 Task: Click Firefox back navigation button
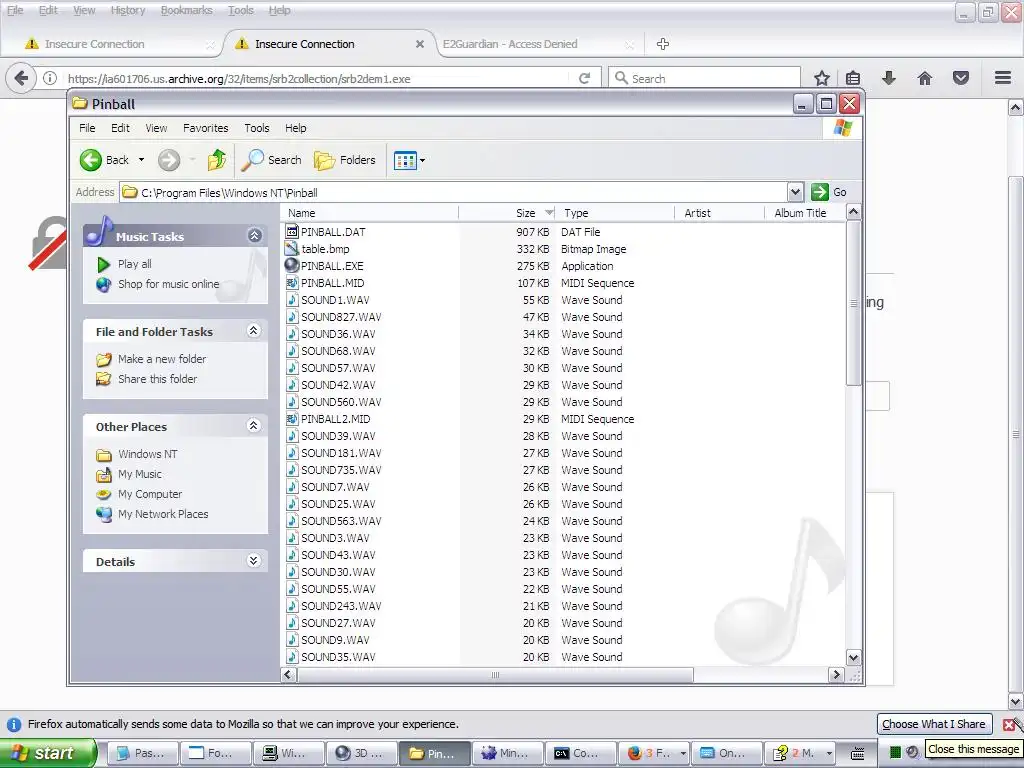(x=21, y=78)
